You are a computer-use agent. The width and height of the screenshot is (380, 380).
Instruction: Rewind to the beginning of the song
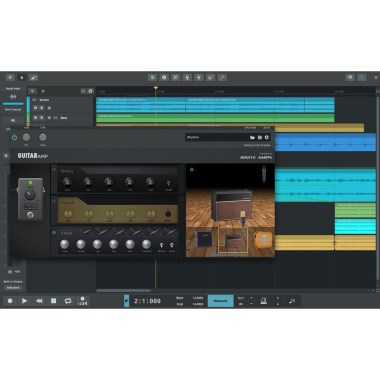pyautogui.click(x=39, y=301)
